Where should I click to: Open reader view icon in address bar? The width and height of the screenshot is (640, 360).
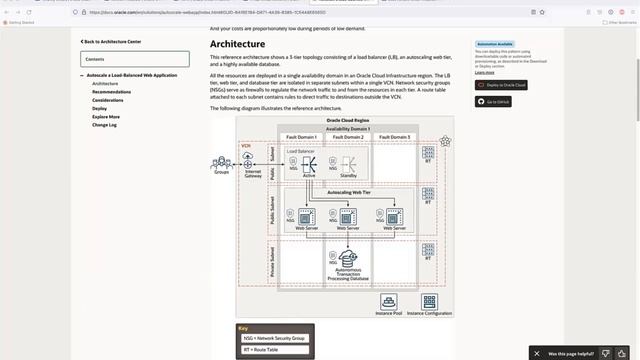pos(533,12)
